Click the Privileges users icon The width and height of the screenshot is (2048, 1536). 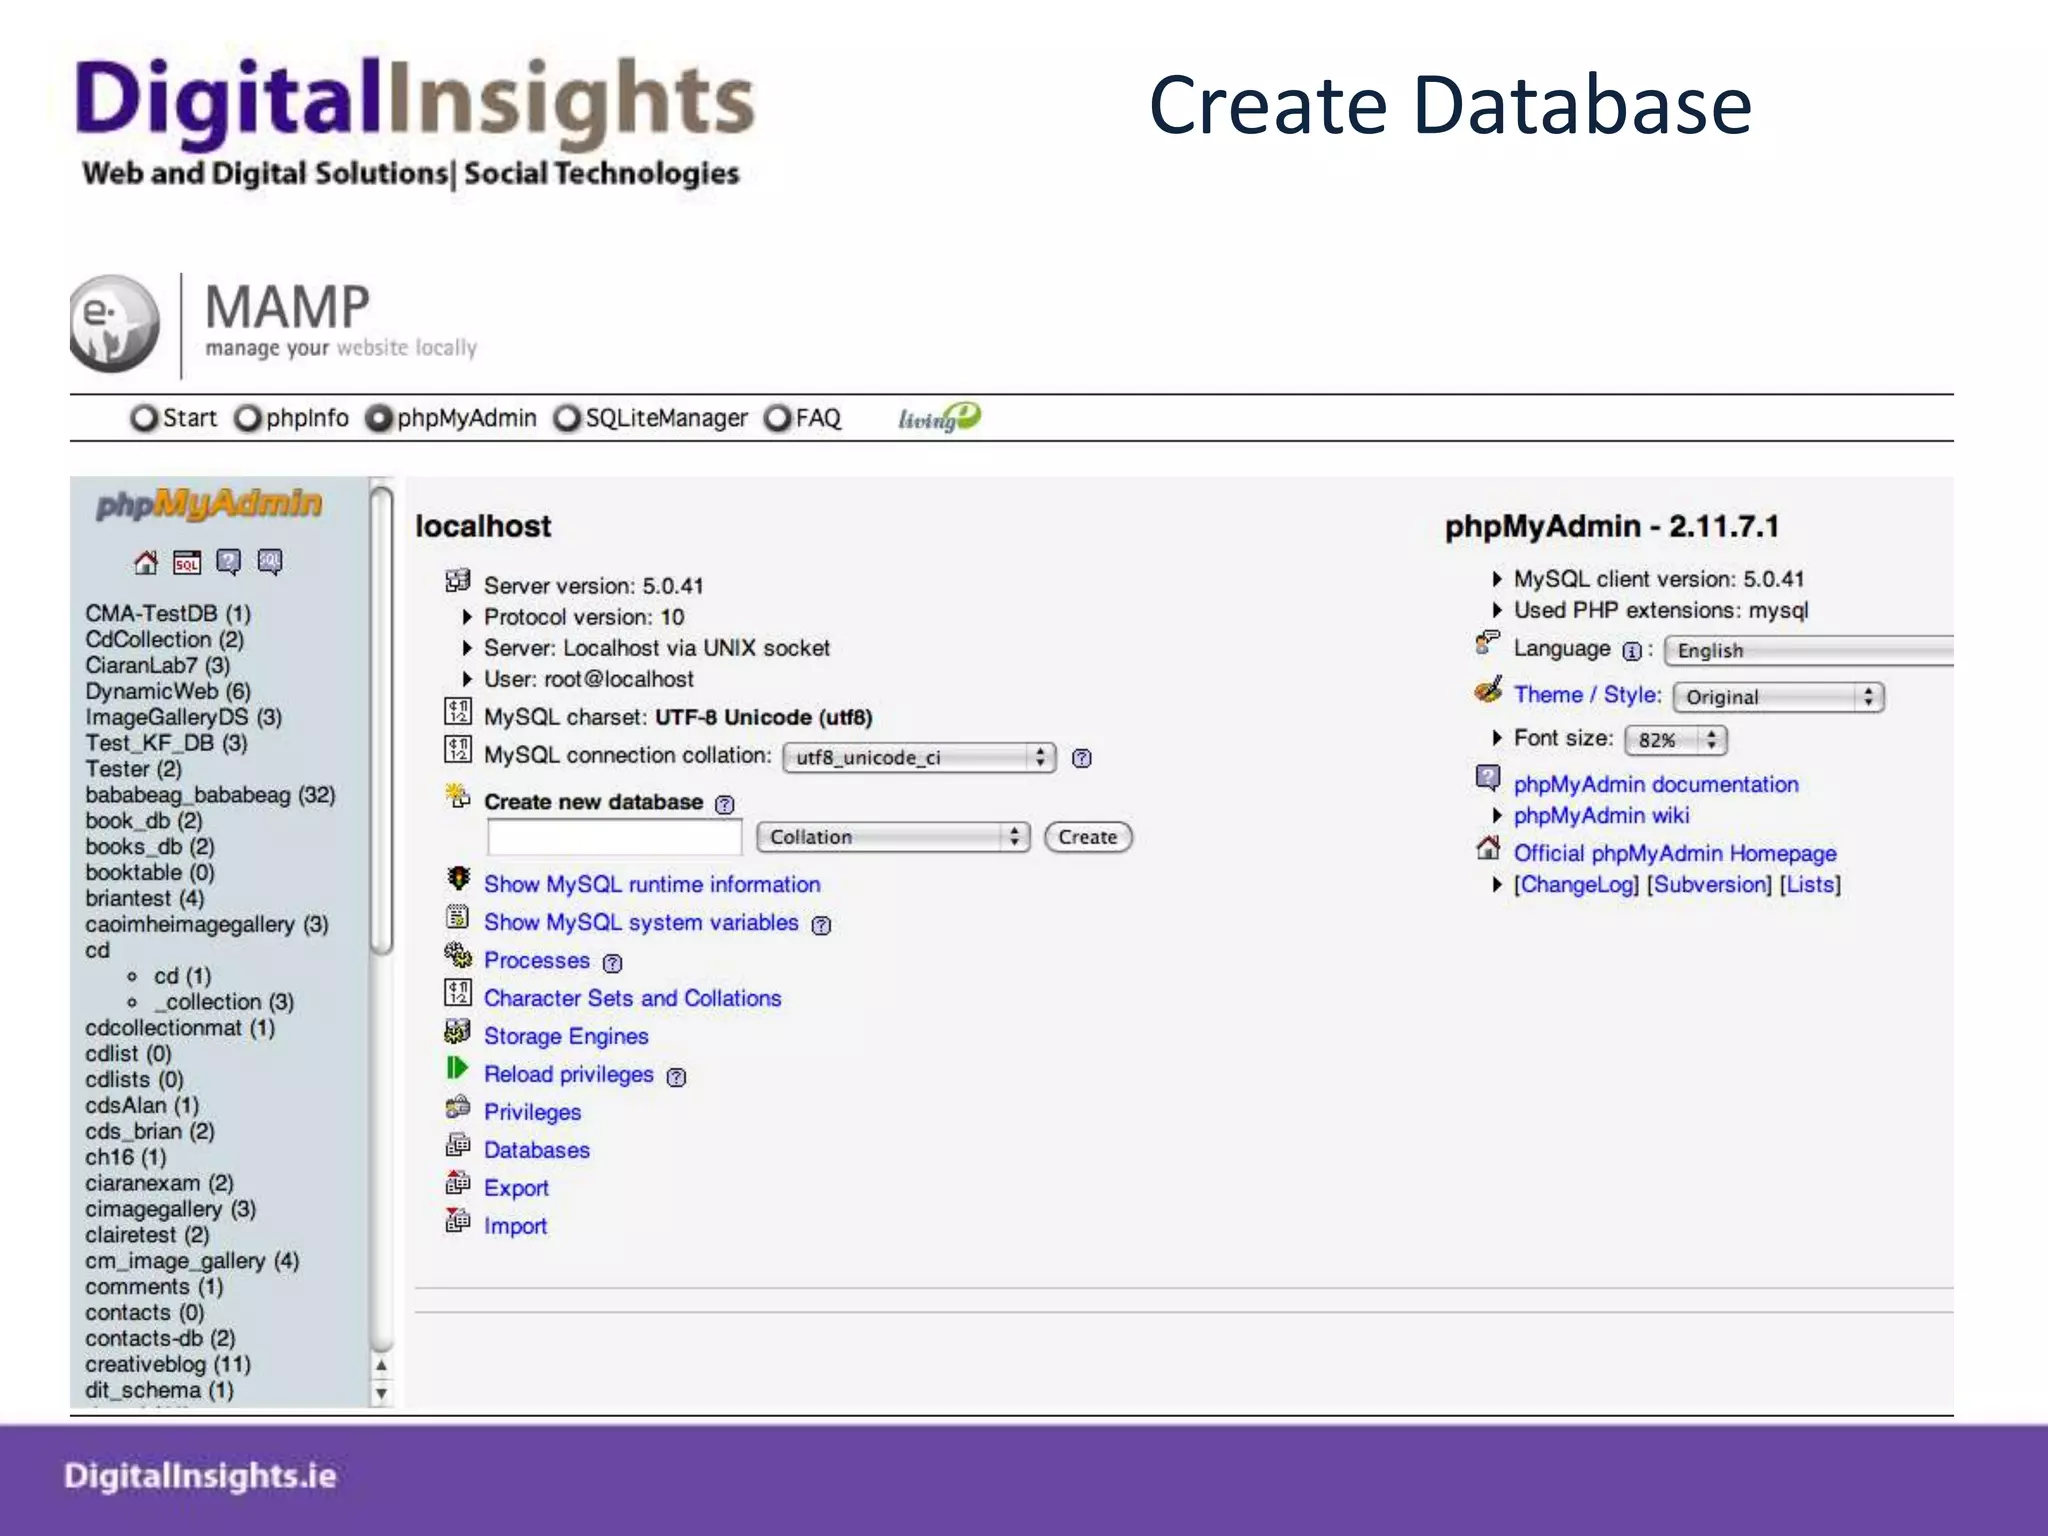pos(458,1107)
